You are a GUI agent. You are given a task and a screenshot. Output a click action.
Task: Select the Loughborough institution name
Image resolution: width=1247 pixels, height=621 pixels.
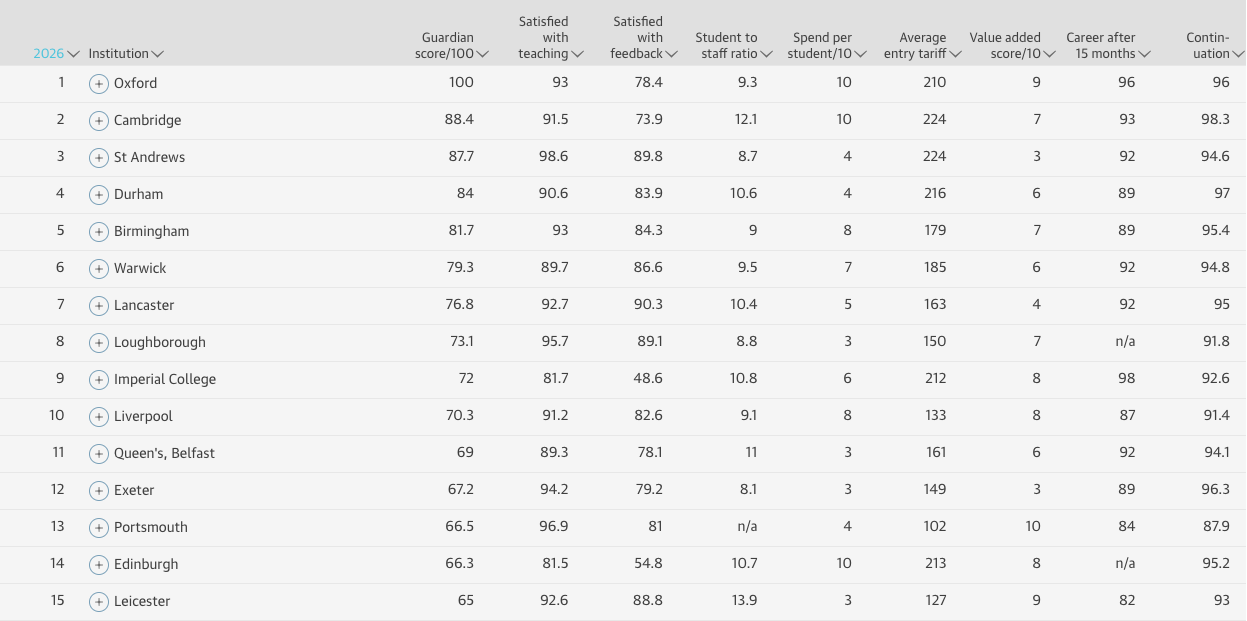click(159, 342)
